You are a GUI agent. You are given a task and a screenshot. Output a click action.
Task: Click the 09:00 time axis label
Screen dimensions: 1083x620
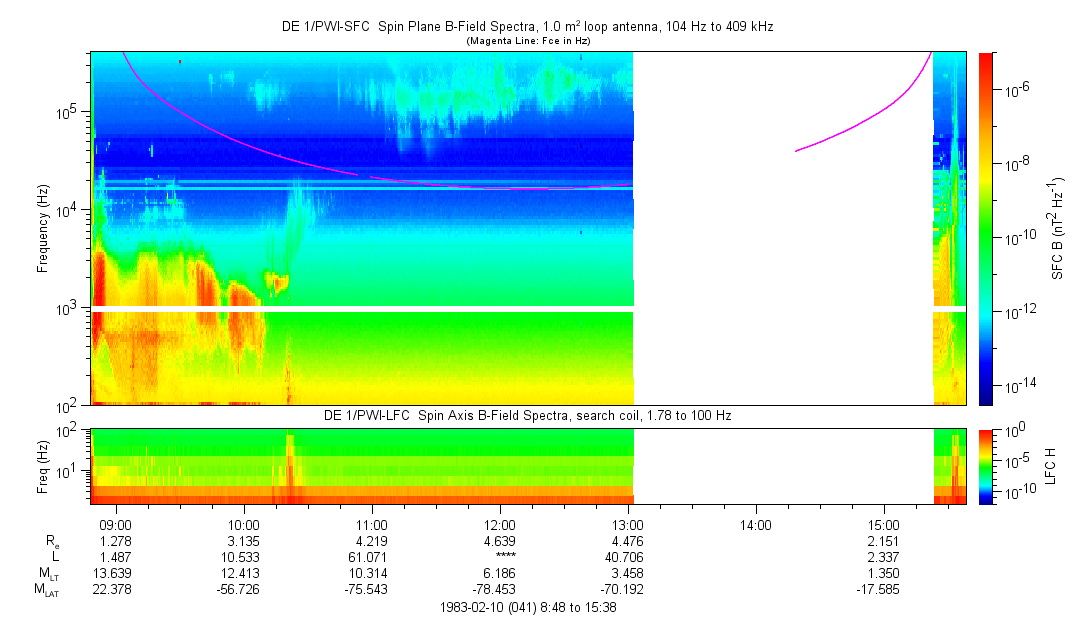117,525
